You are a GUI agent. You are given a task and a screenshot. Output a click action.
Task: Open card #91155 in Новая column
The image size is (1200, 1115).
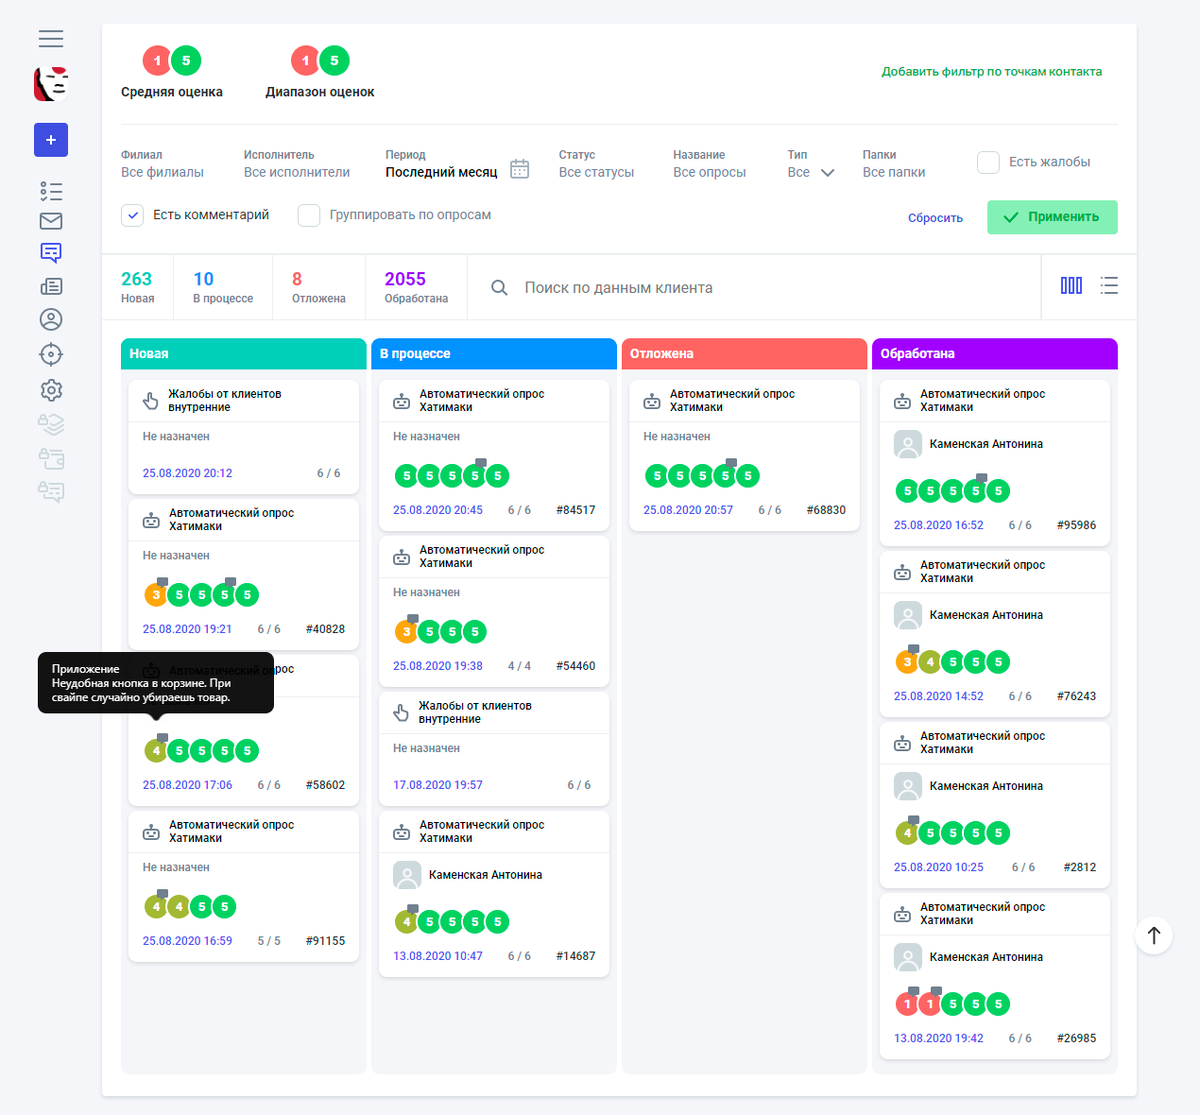243,885
